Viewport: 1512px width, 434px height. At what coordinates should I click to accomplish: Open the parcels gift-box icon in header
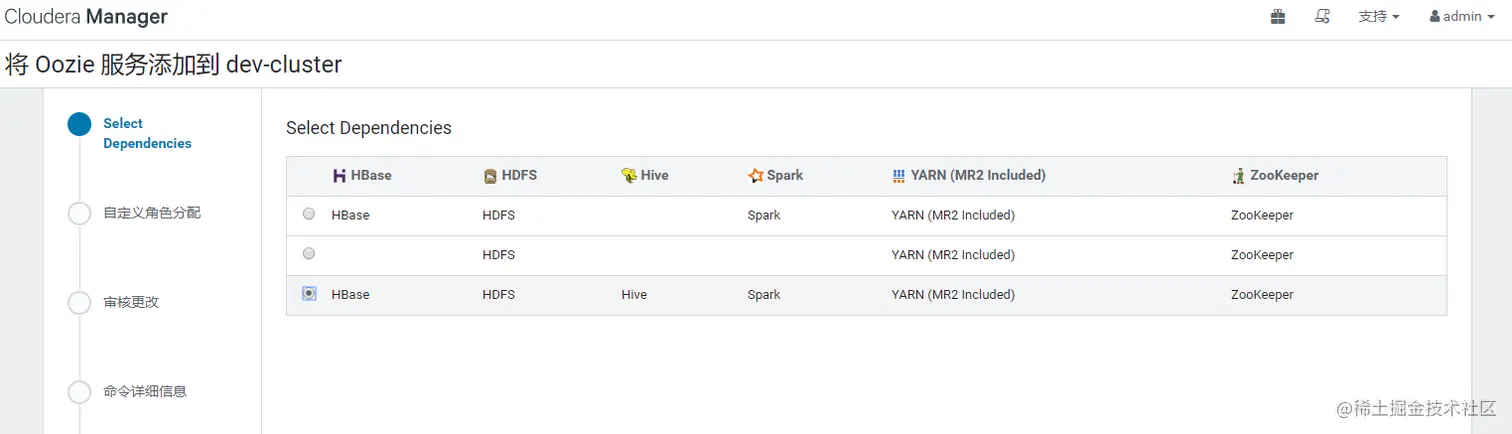click(1278, 16)
